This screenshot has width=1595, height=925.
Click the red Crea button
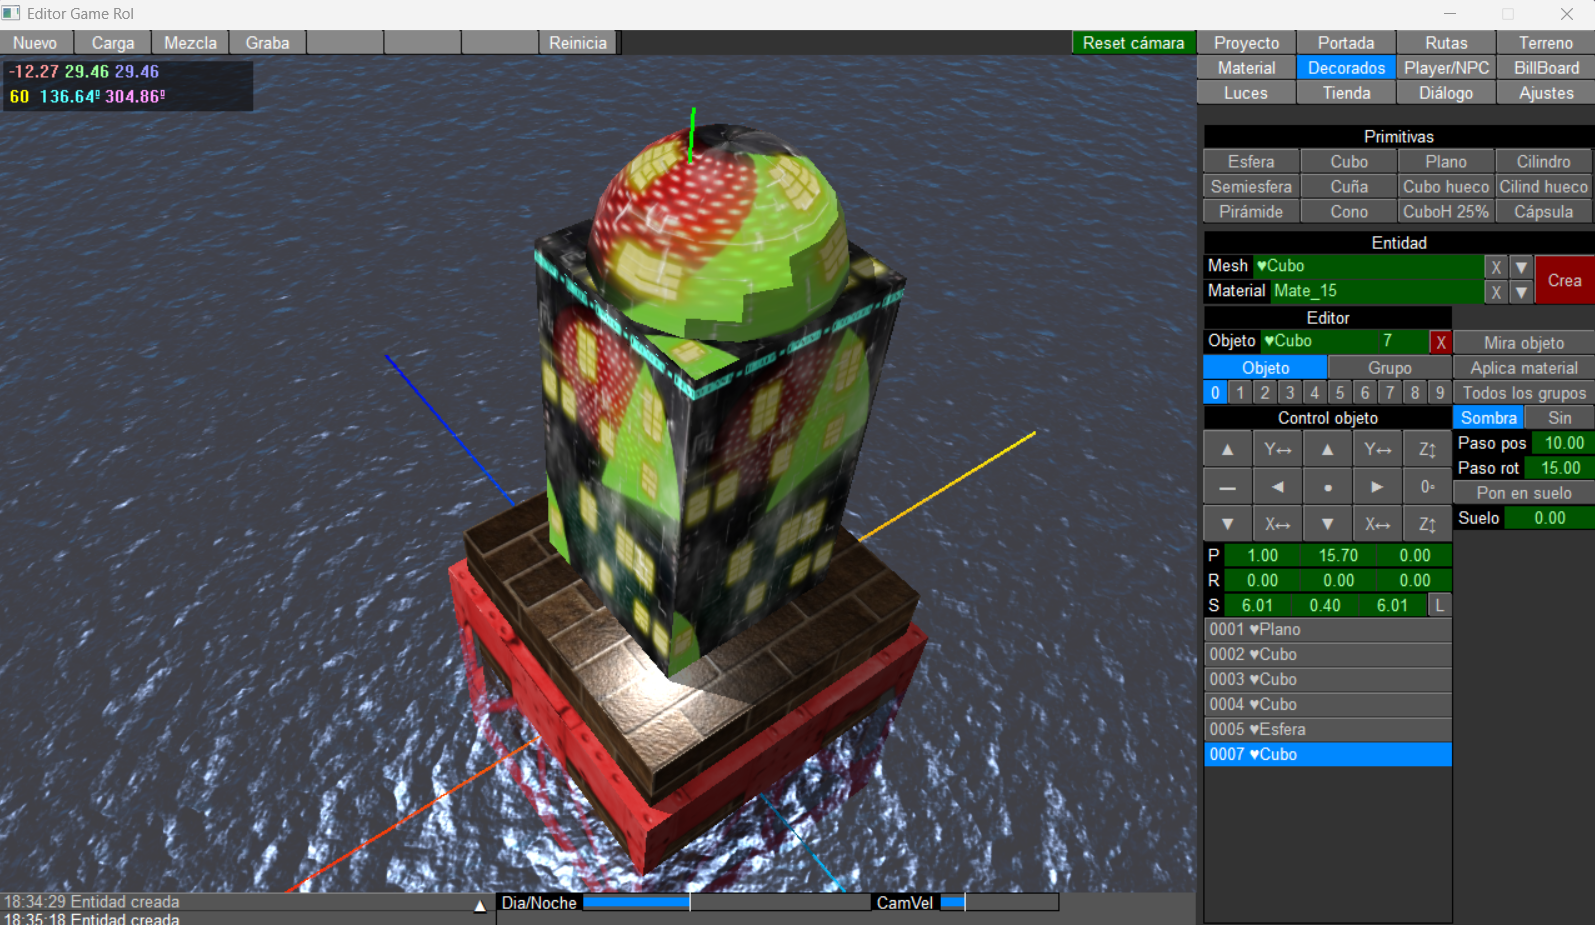tap(1564, 280)
